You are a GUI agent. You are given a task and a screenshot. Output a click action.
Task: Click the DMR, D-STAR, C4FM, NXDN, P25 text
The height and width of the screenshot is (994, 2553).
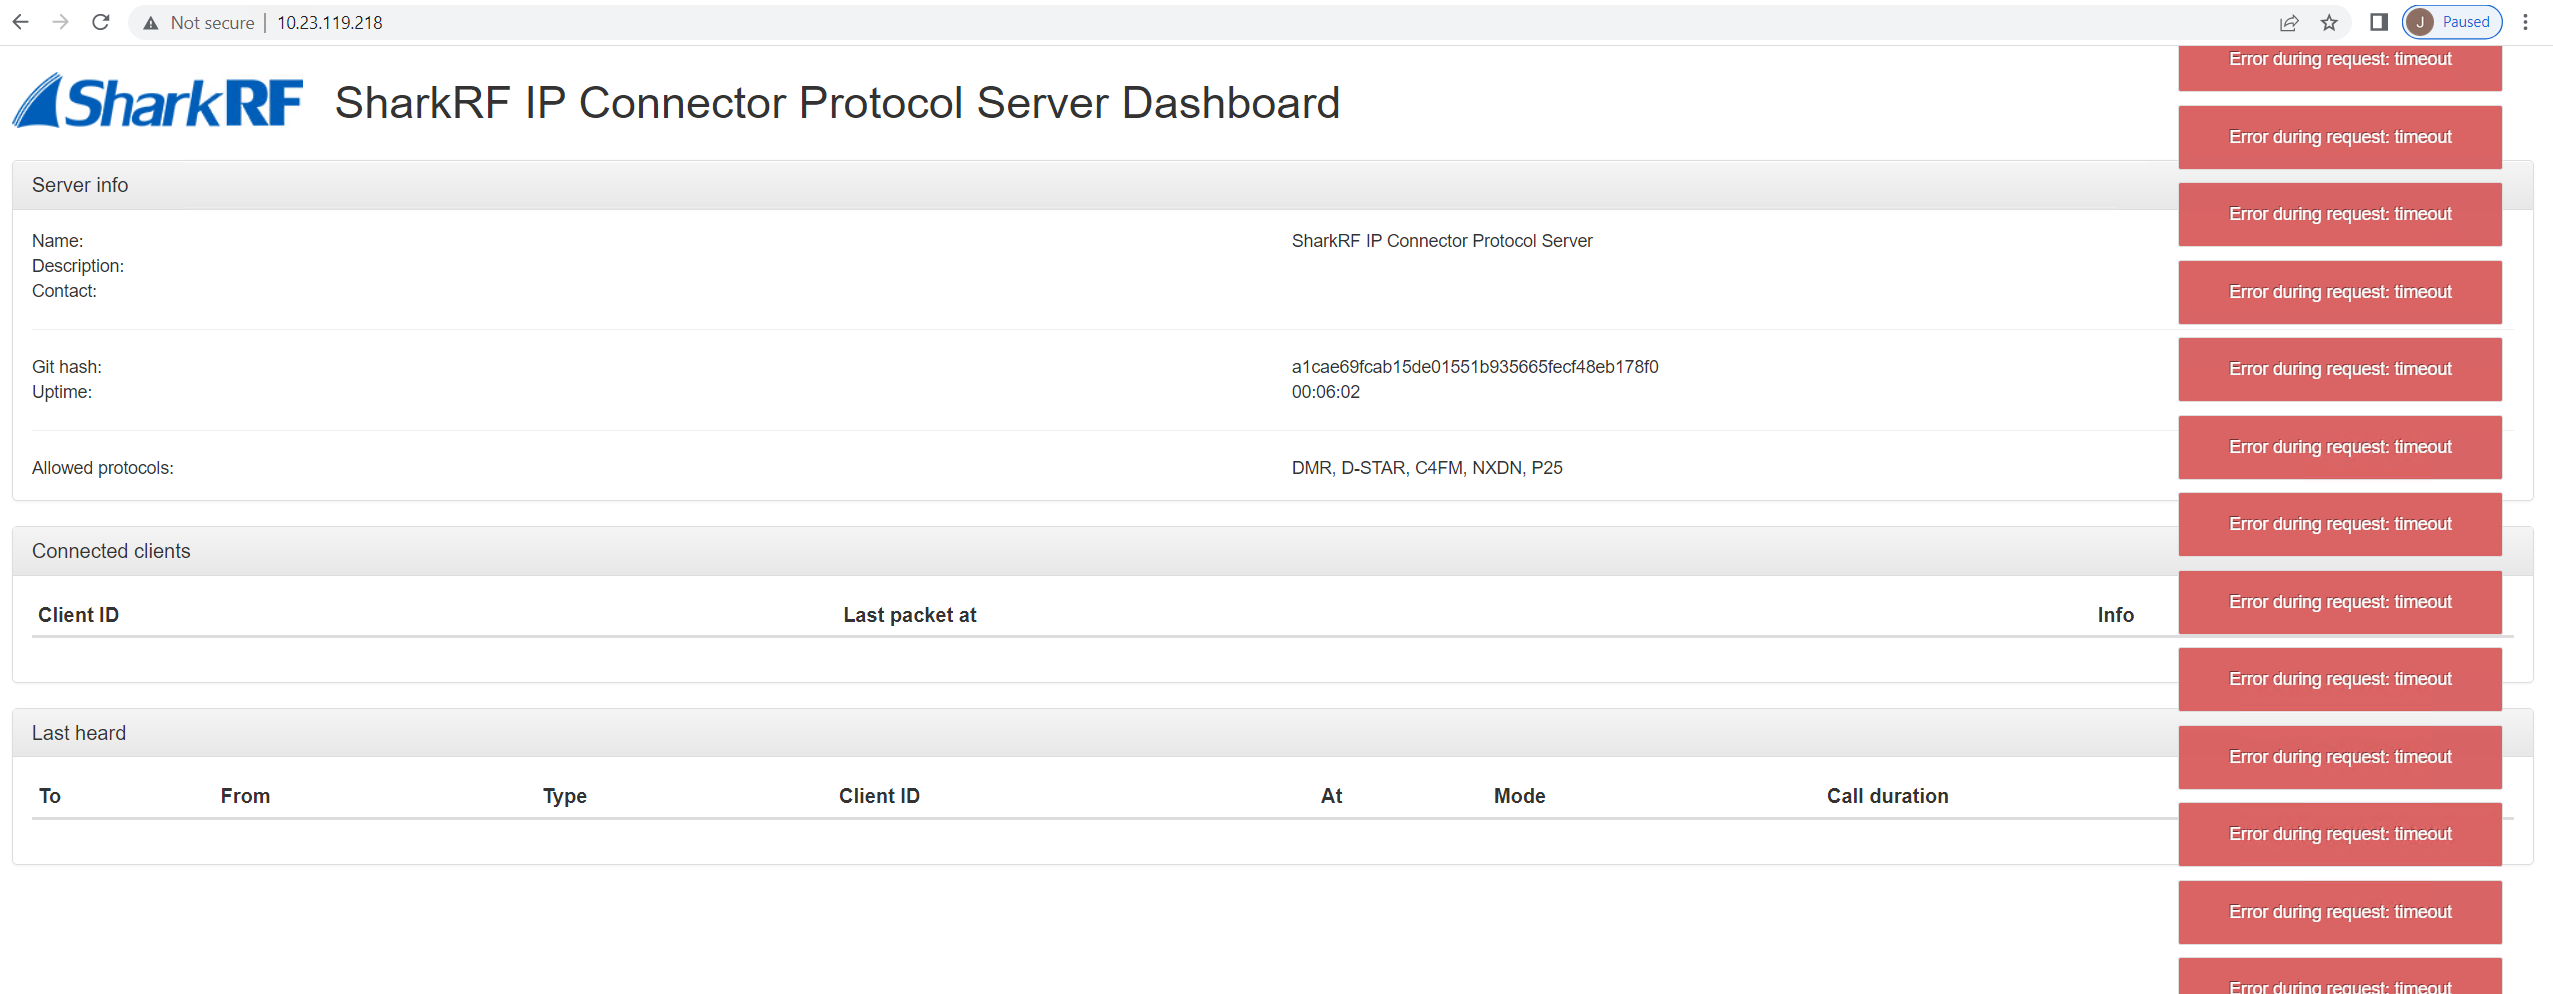point(1427,468)
